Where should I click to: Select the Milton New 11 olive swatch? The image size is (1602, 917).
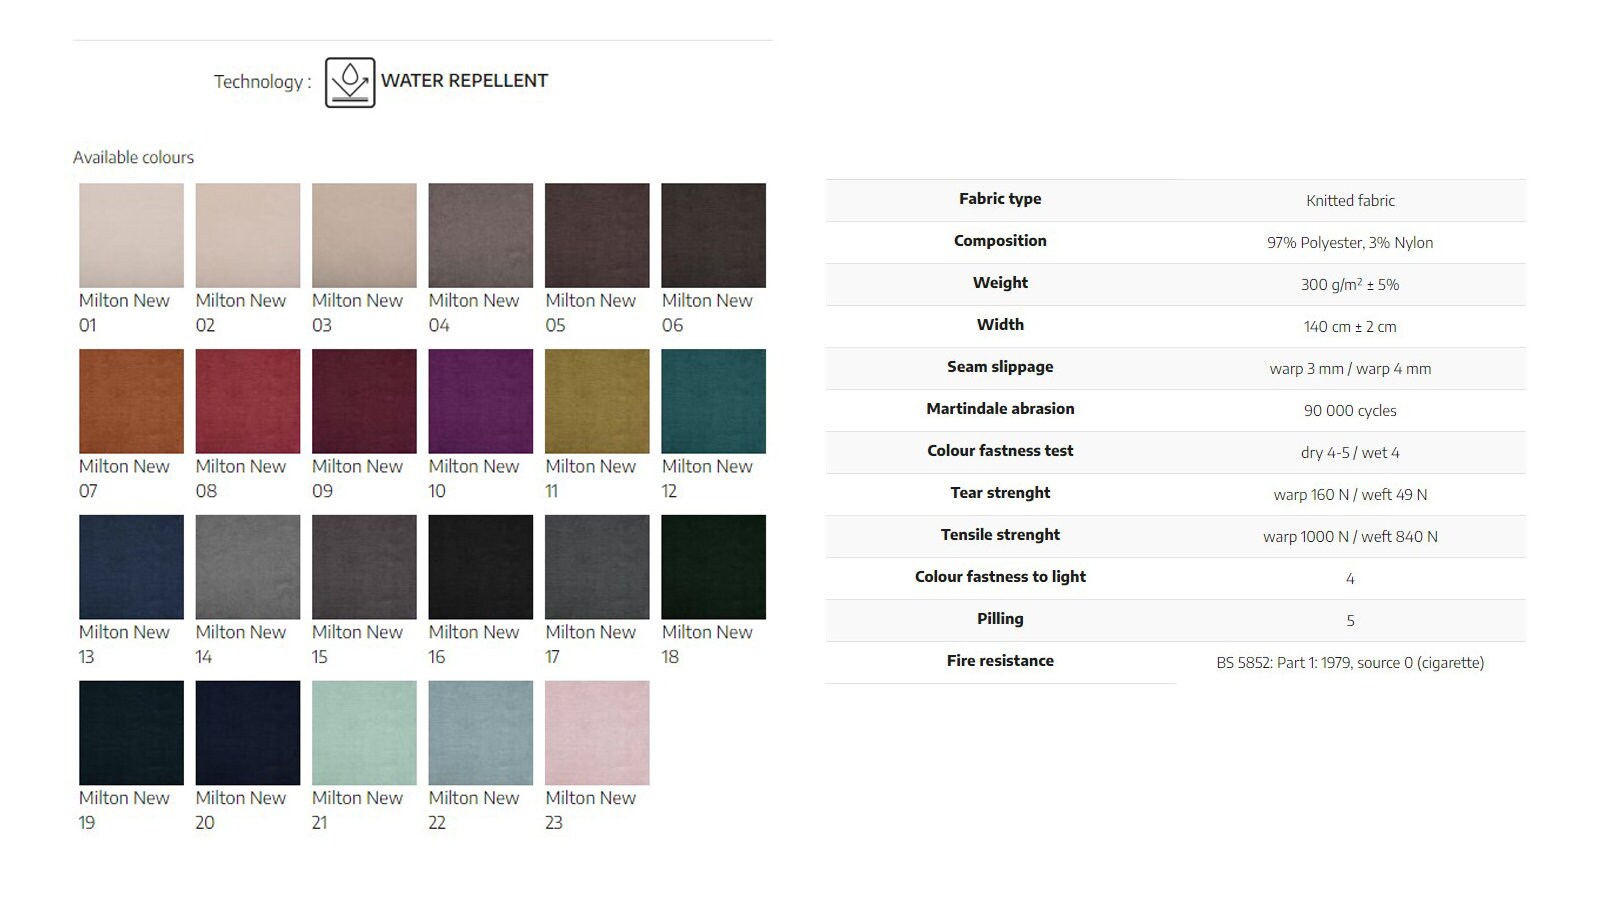coord(597,401)
